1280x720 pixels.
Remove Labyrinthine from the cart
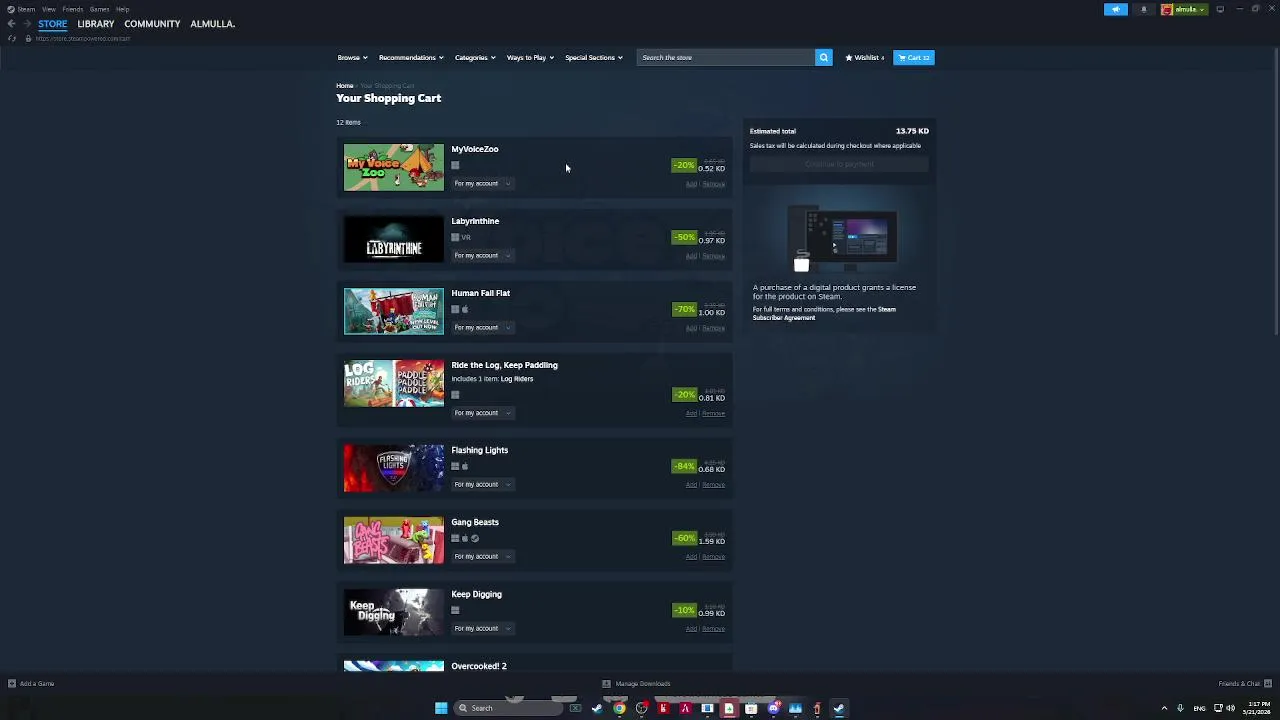pos(713,257)
